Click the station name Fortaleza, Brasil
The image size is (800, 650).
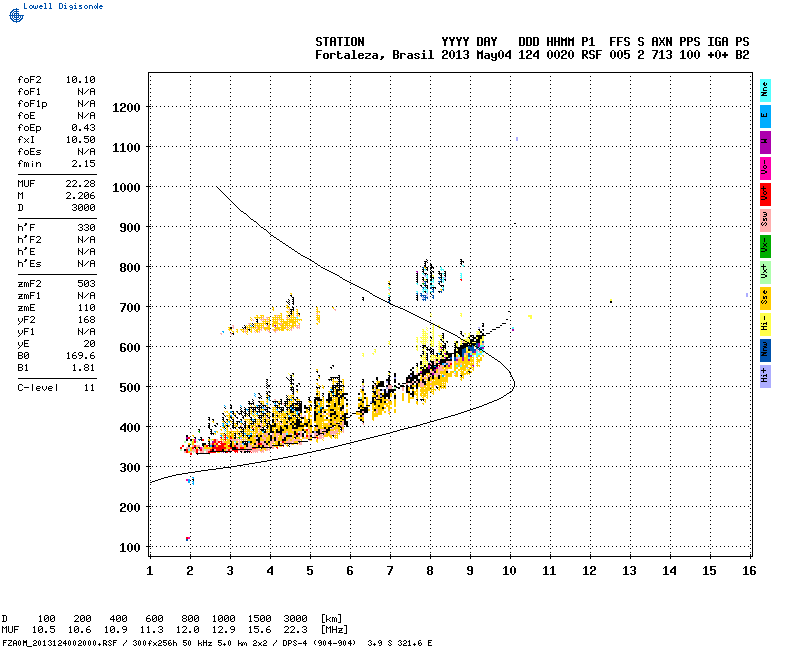click(x=374, y=55)
